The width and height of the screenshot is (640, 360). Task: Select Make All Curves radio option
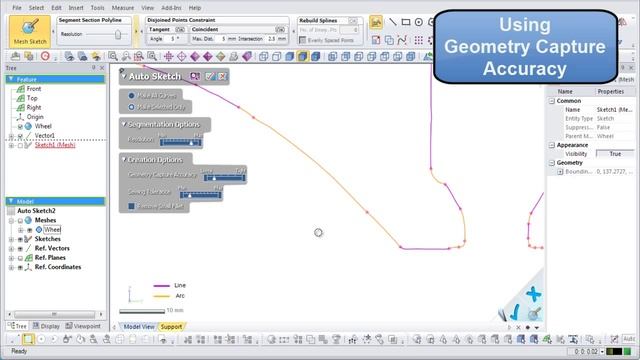131,96
